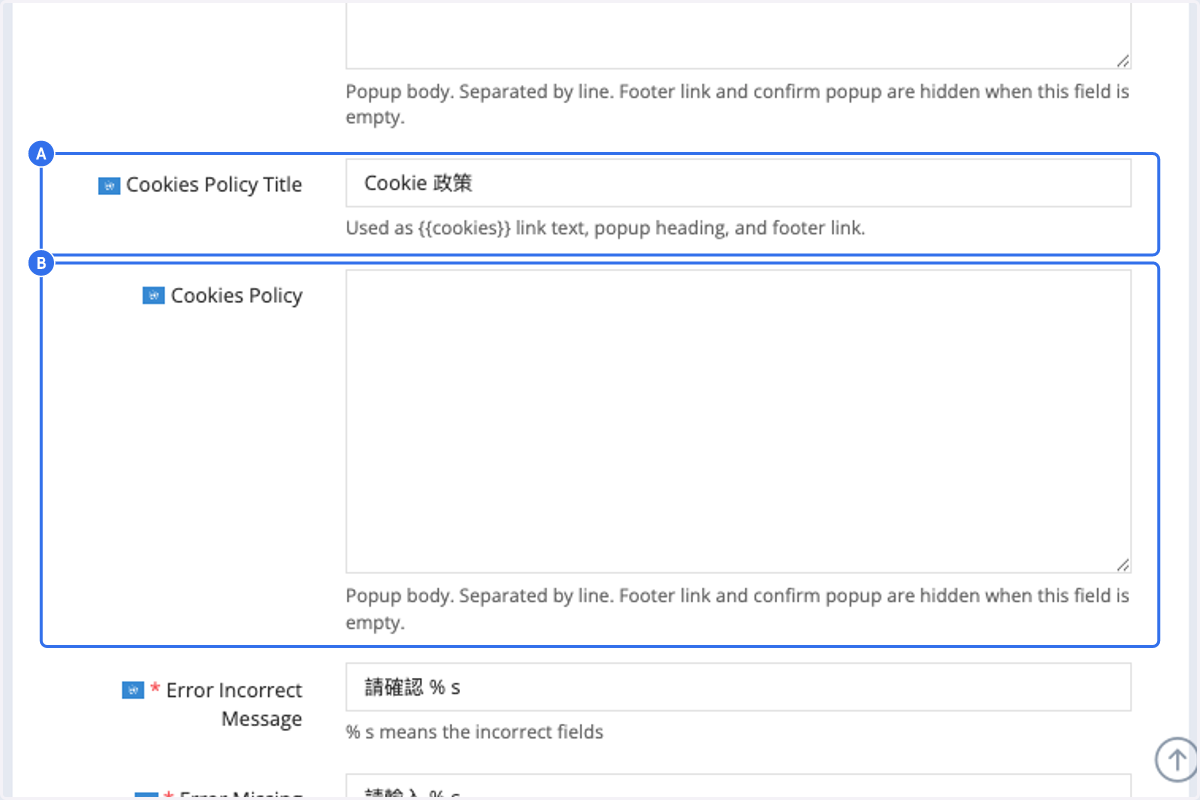
Task: Click the "Error Incorrect Message" field label
Action: click(234, 704)
